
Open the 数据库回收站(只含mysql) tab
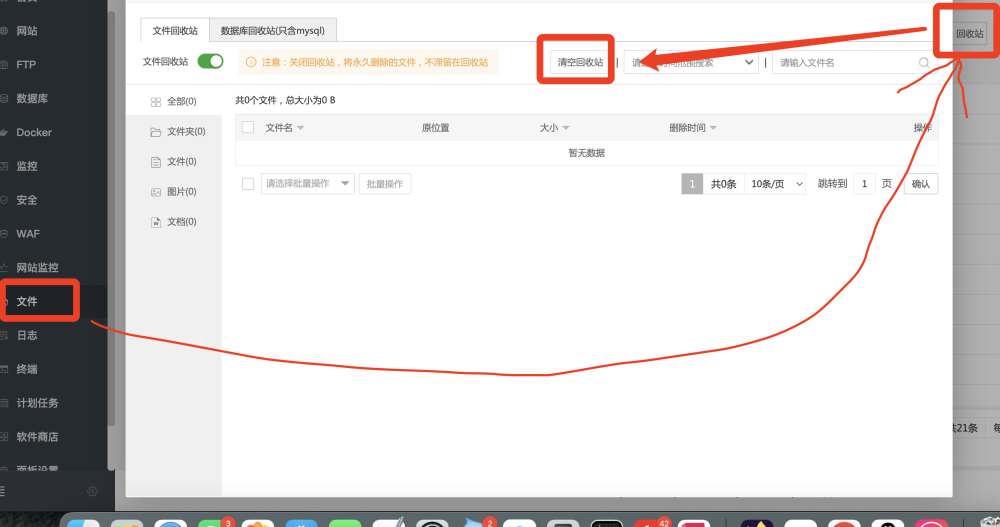(x=272, y=31)
